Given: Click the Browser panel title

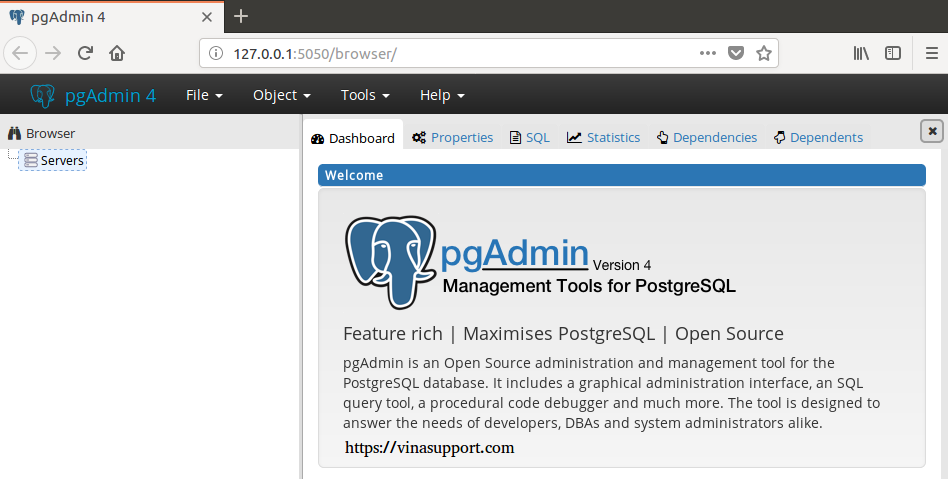Looking at the screenshot, I should pyautogui.click(x=50, y=133).
